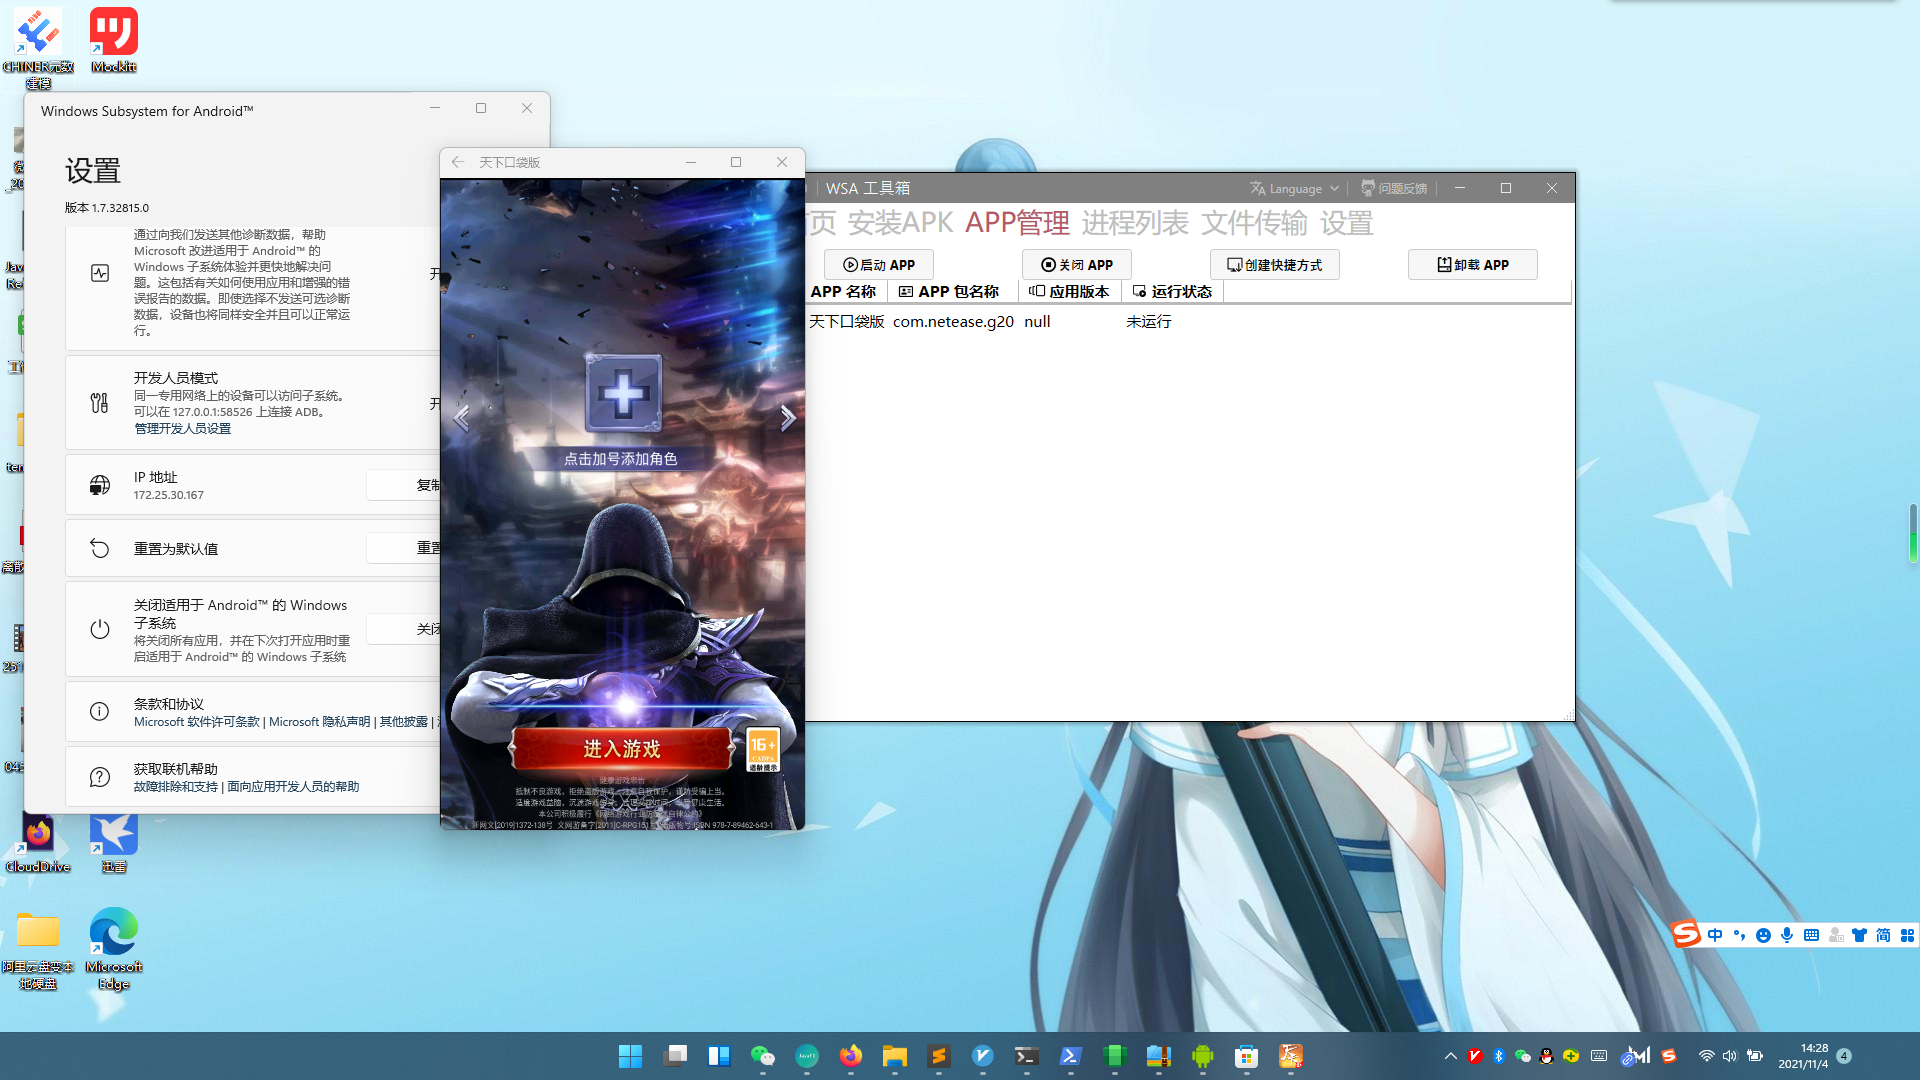Image resolution: width=1920 pixels, height=1080 pixels.
Task: Switch to the 设置 tab in WSA 工具箱
Action: pyautogui.click(x=1346, y=223)
